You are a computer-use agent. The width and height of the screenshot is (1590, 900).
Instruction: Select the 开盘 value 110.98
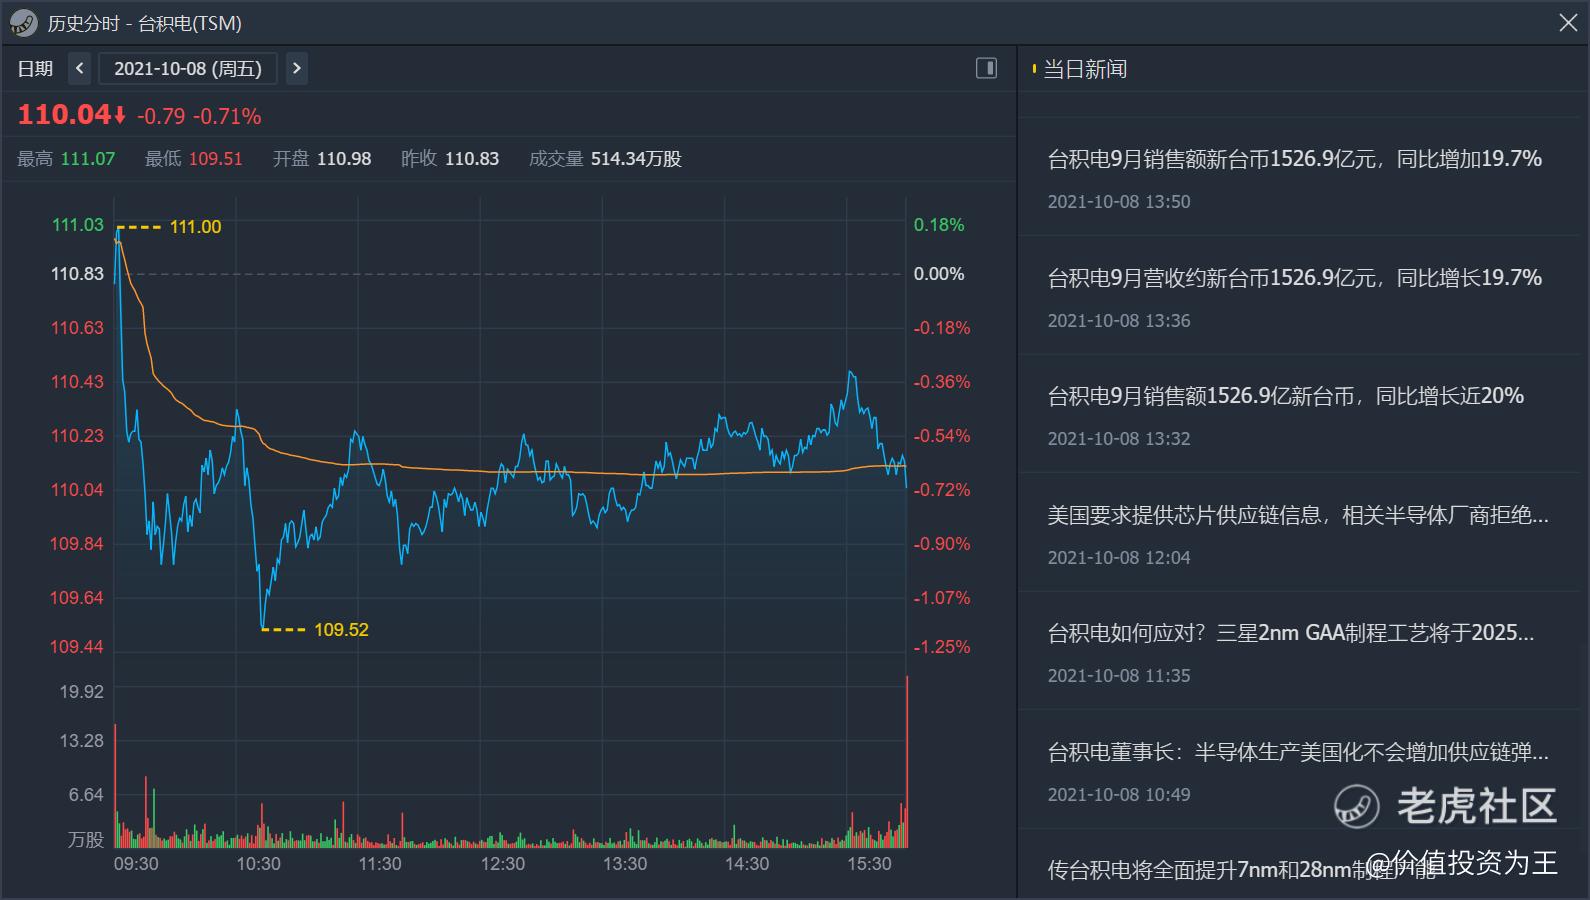click(344, 159)
